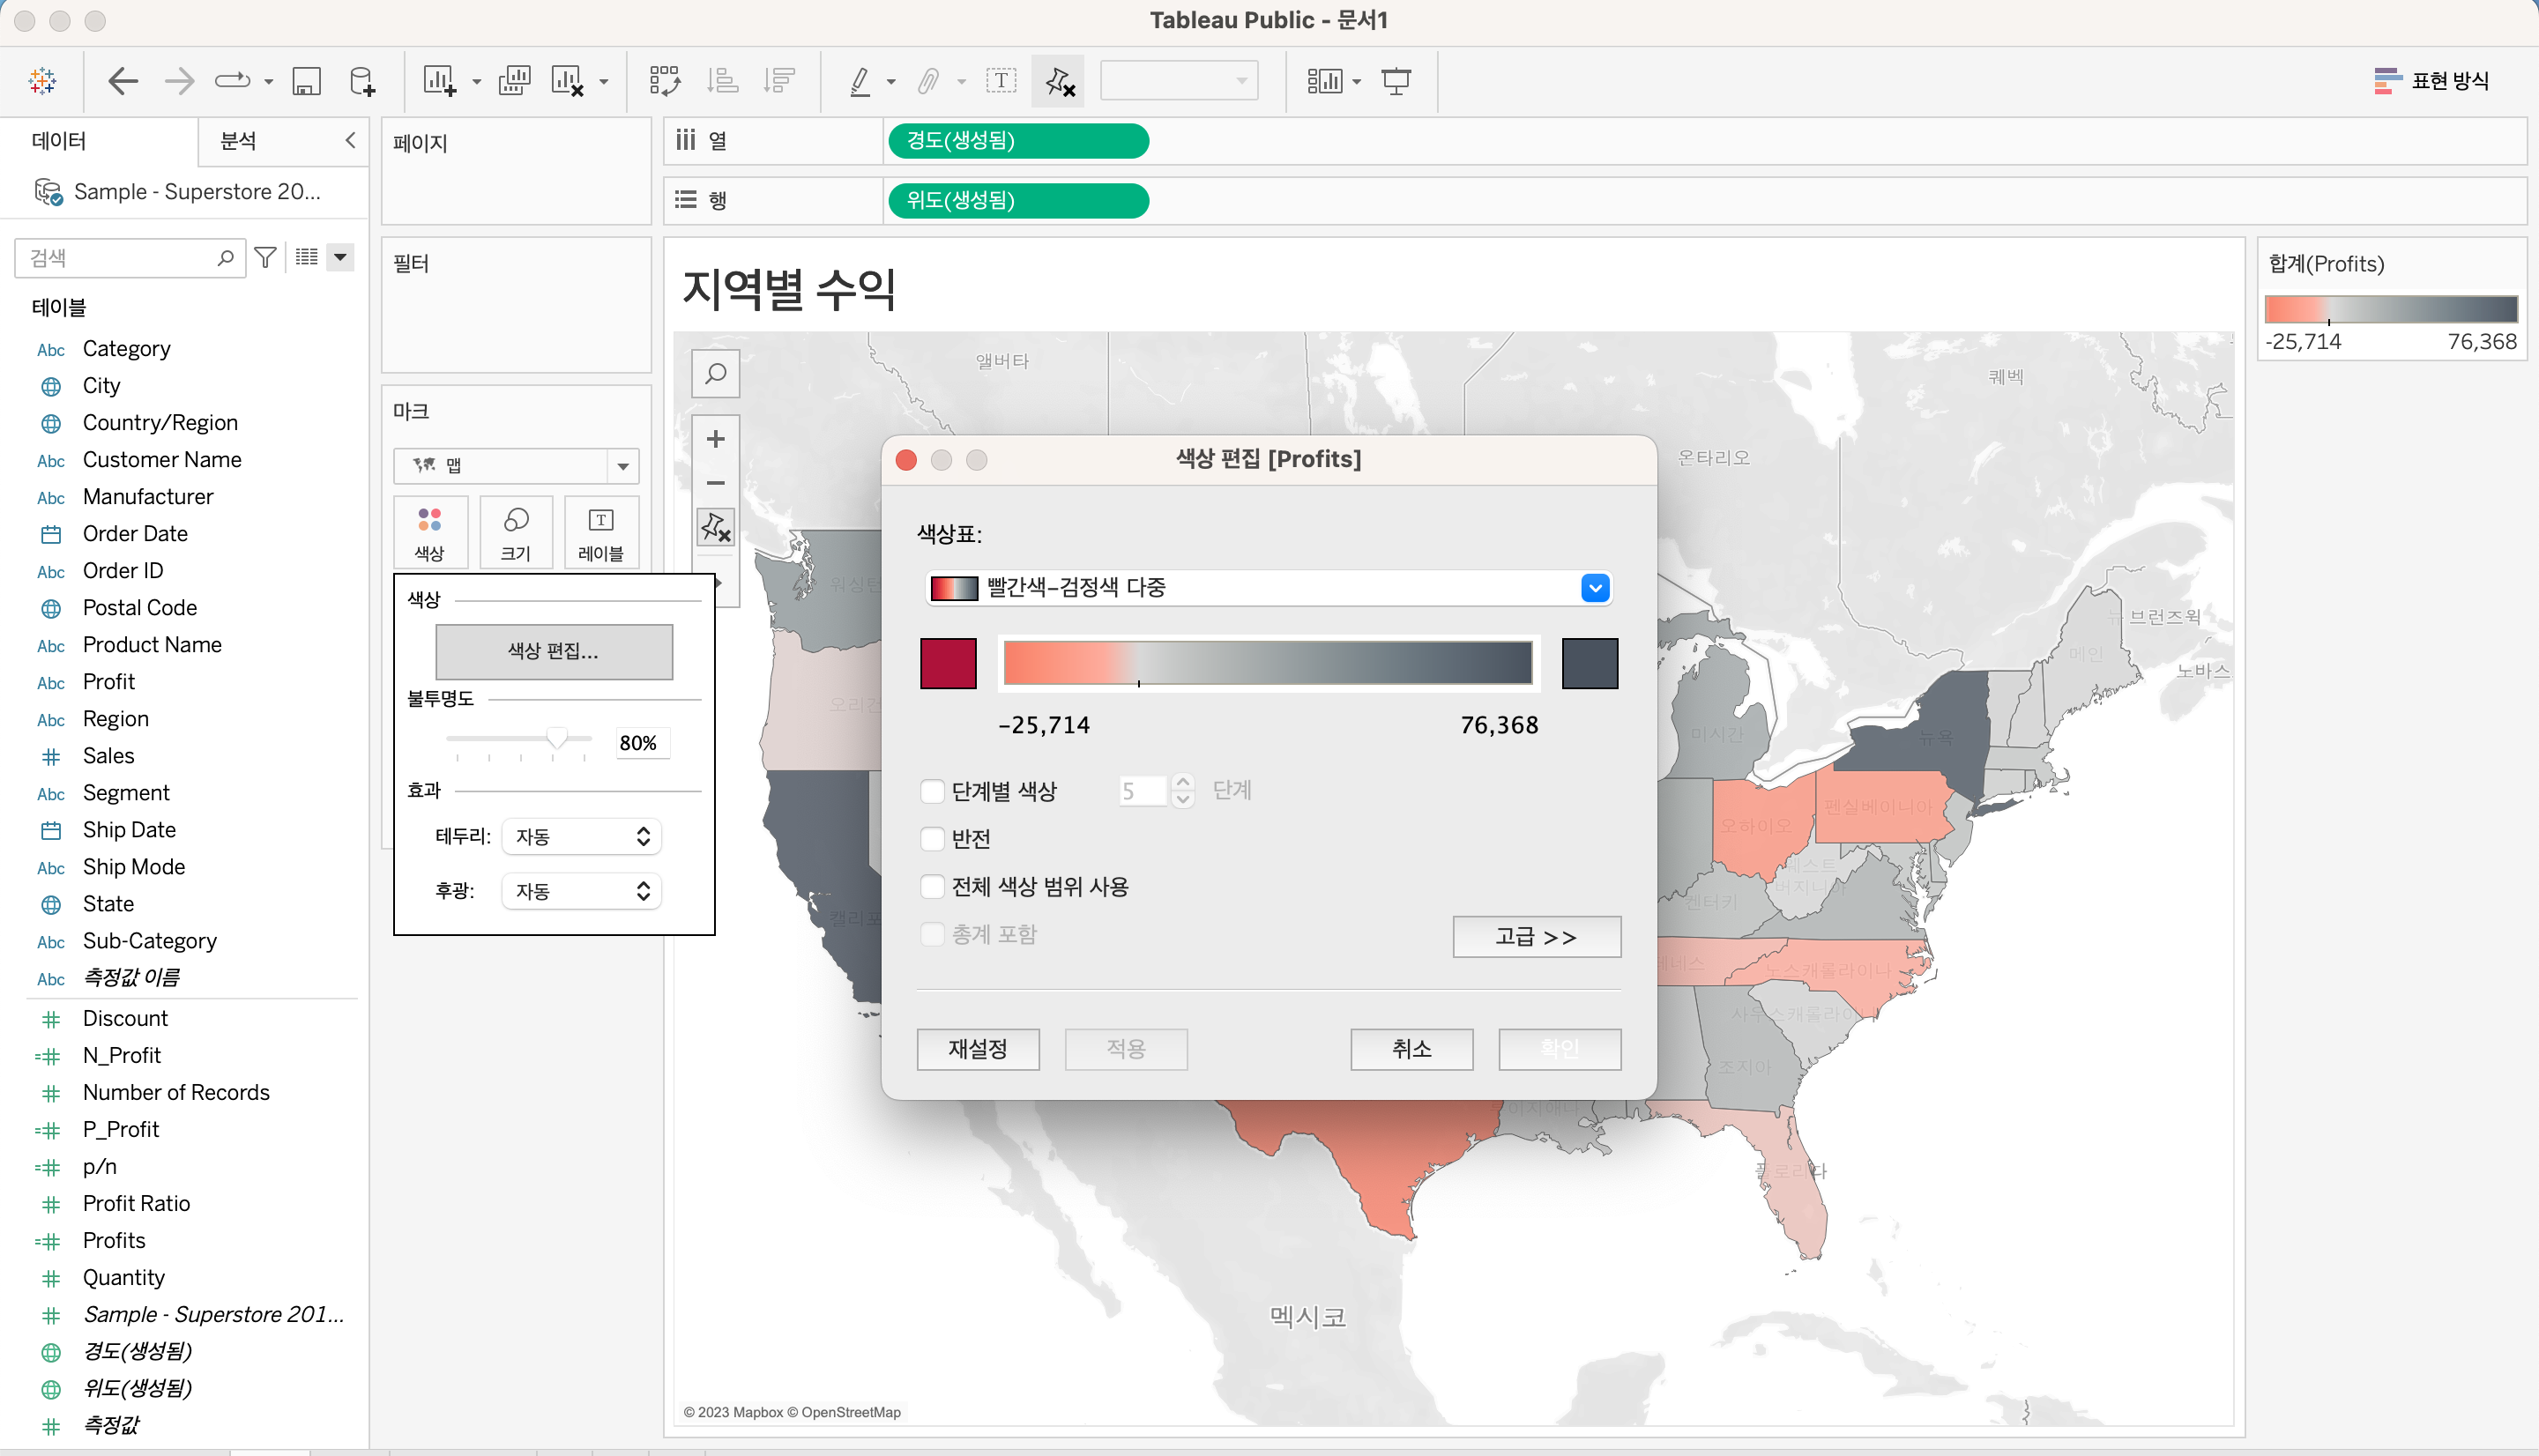Switch to the 분석 tab

pyautogui.click(x=238, y=141)
